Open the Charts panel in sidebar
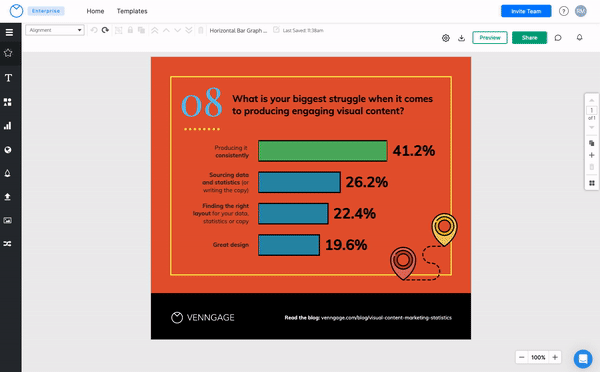 tap(8, 126)
